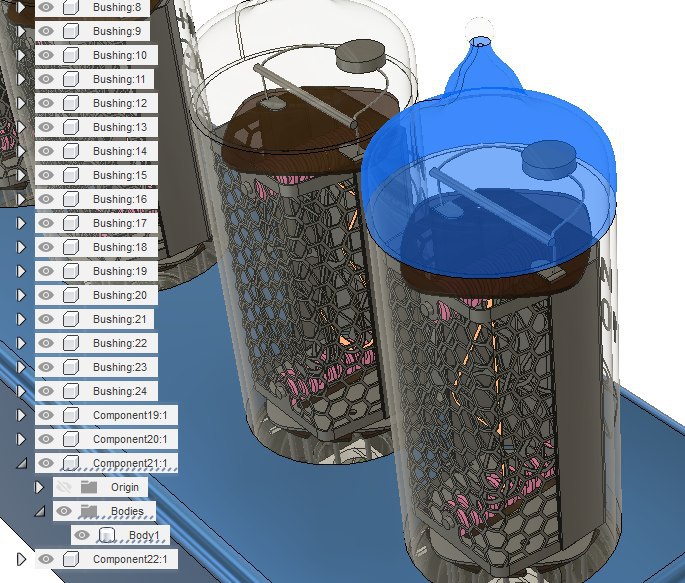
Task: Select the Bushing:19 label
Action: pyautogui.click(x=120, y=271)
